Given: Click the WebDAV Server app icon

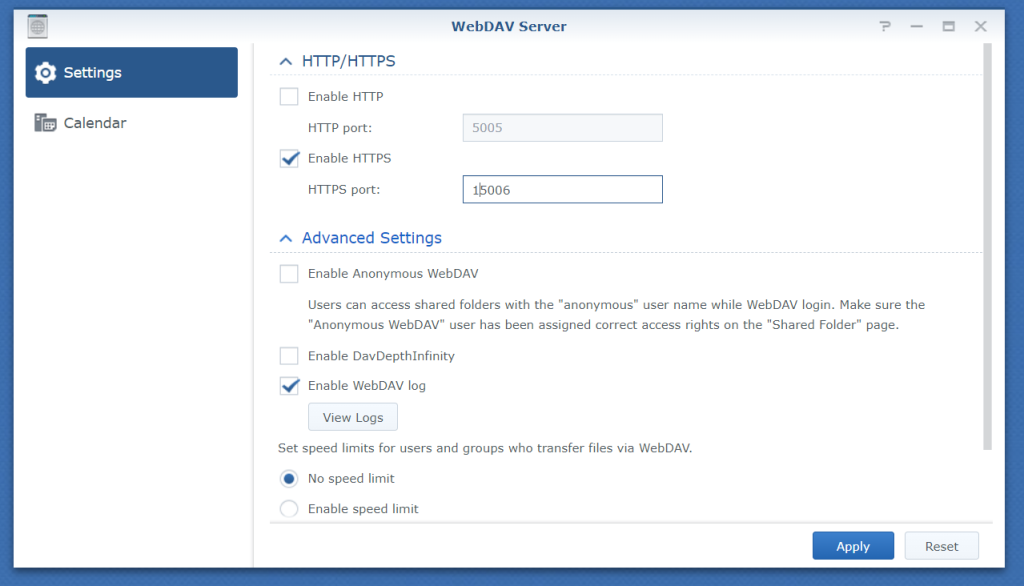Looking at the screenshot, I should click(x=38, y=26).
